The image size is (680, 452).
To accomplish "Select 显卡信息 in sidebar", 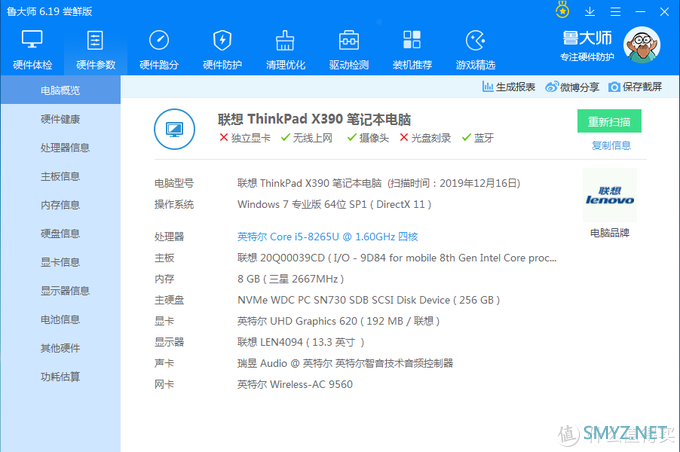I will (60, 262).
